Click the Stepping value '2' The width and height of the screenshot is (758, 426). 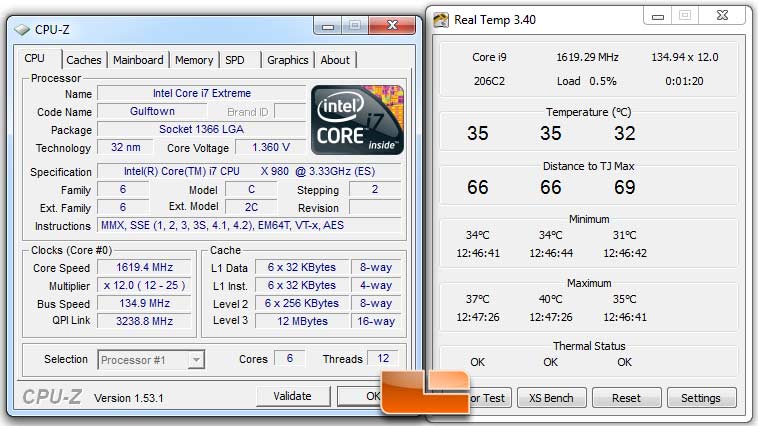pyautogui.click(x=375, y=190)
